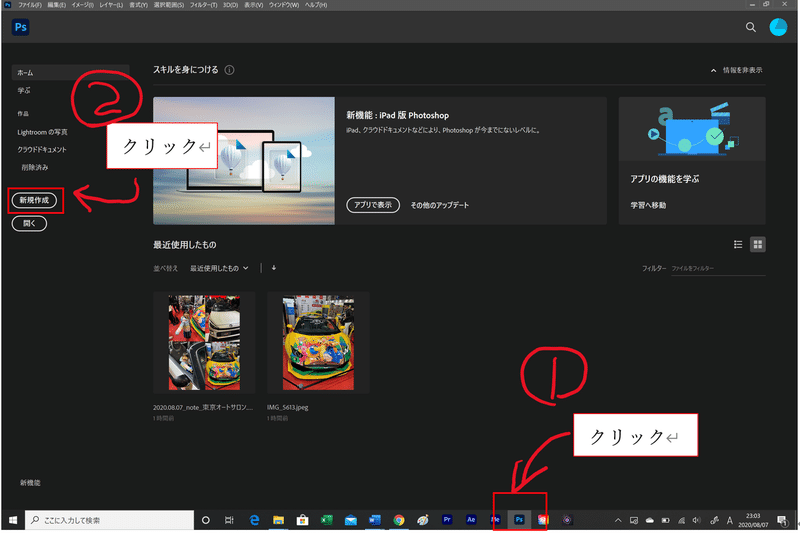Image resolution: width=800 pixels, height=533 pixels.
Task: Click the 新規作成 button
Action: [34, 200]
